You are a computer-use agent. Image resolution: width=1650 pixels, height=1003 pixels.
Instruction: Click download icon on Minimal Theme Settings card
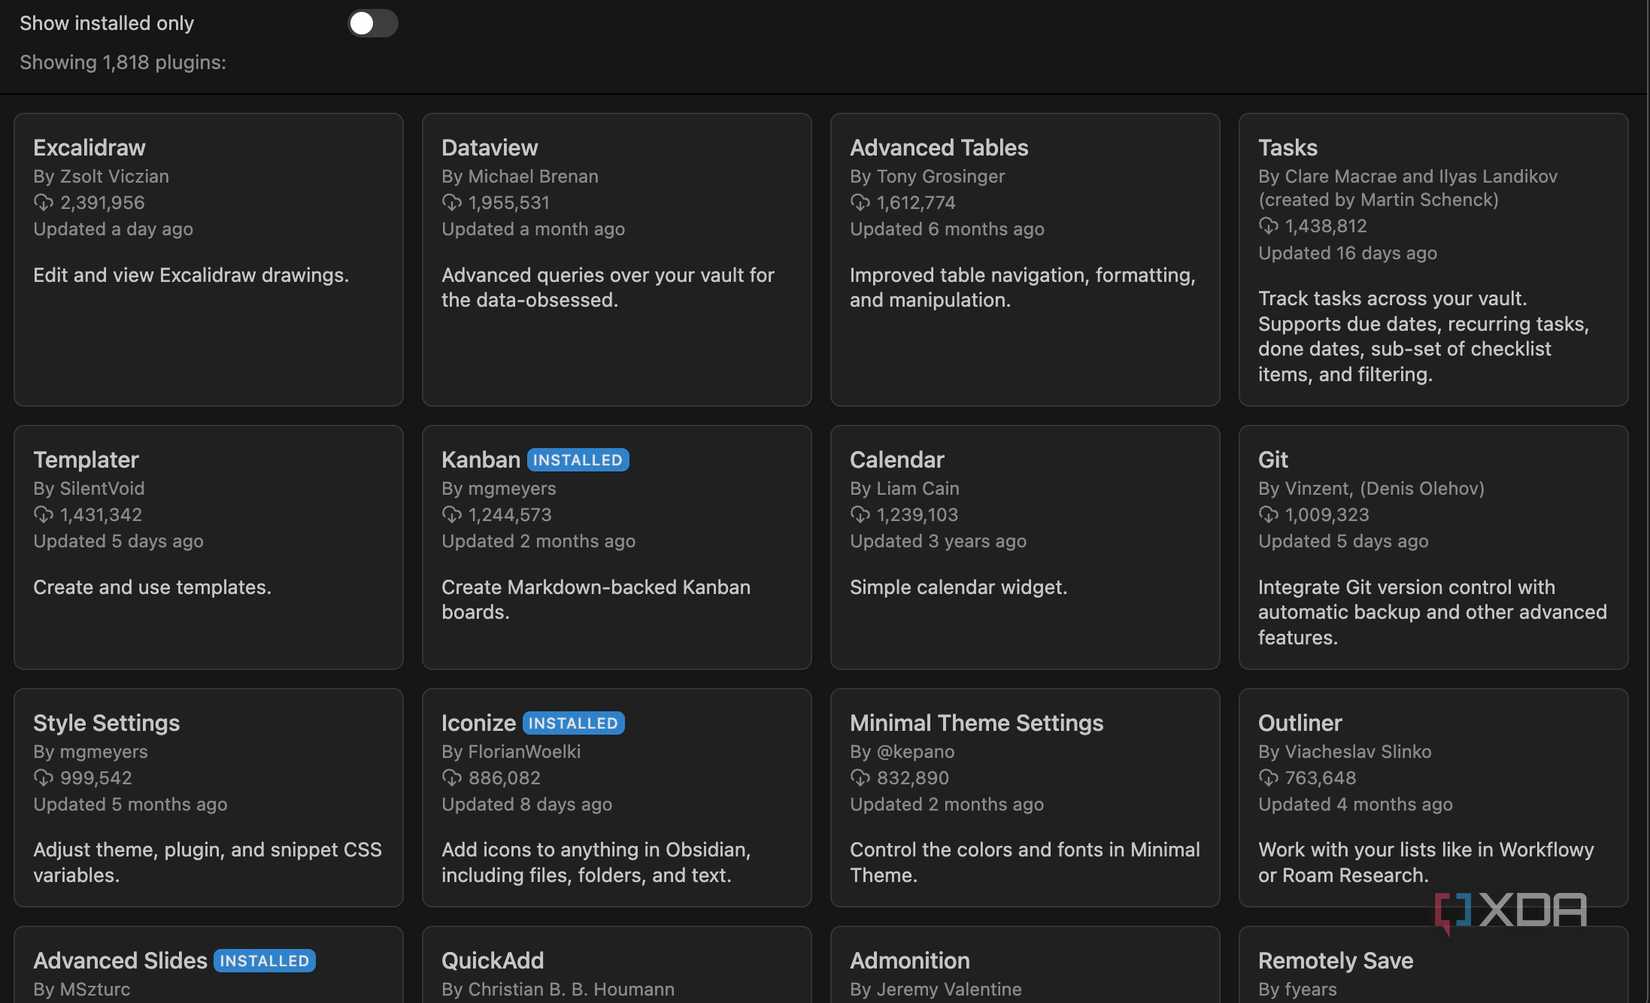[x=860, y=778]
